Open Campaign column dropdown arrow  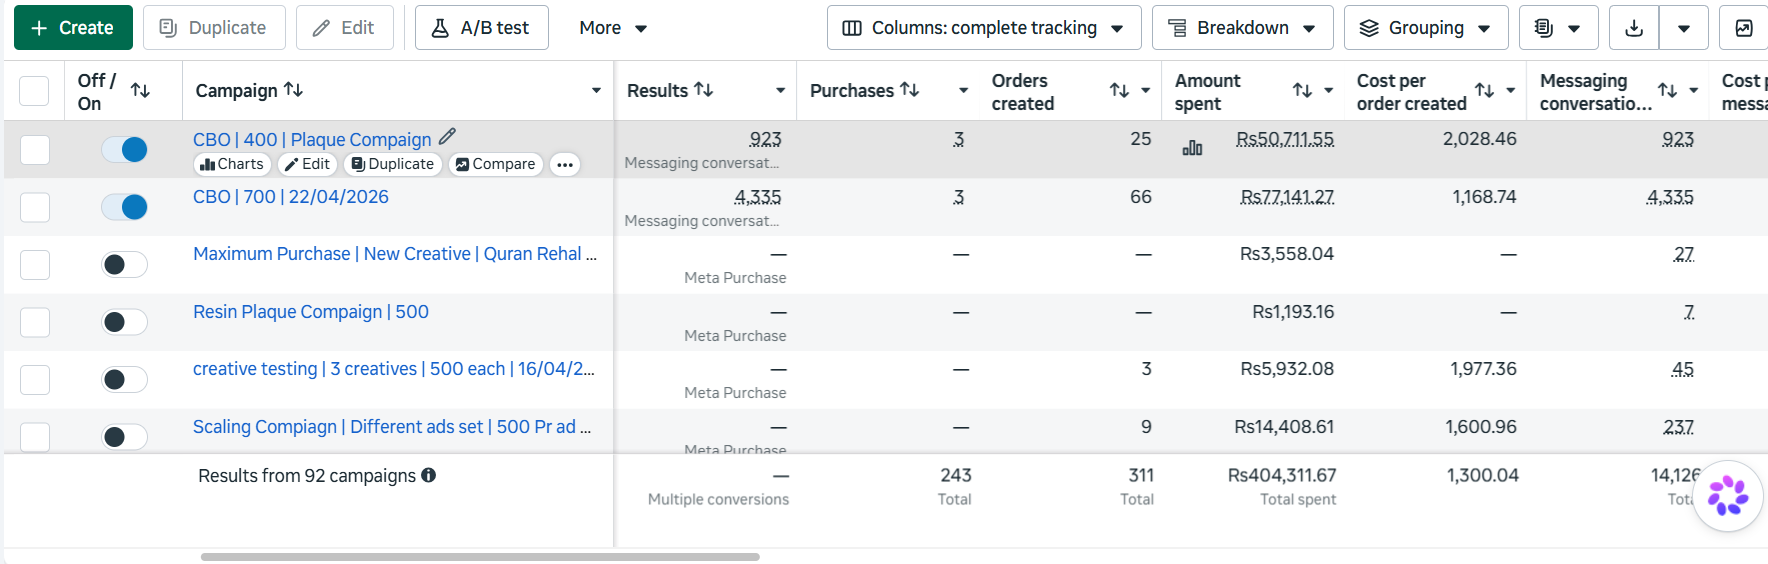tap(596, 91)
